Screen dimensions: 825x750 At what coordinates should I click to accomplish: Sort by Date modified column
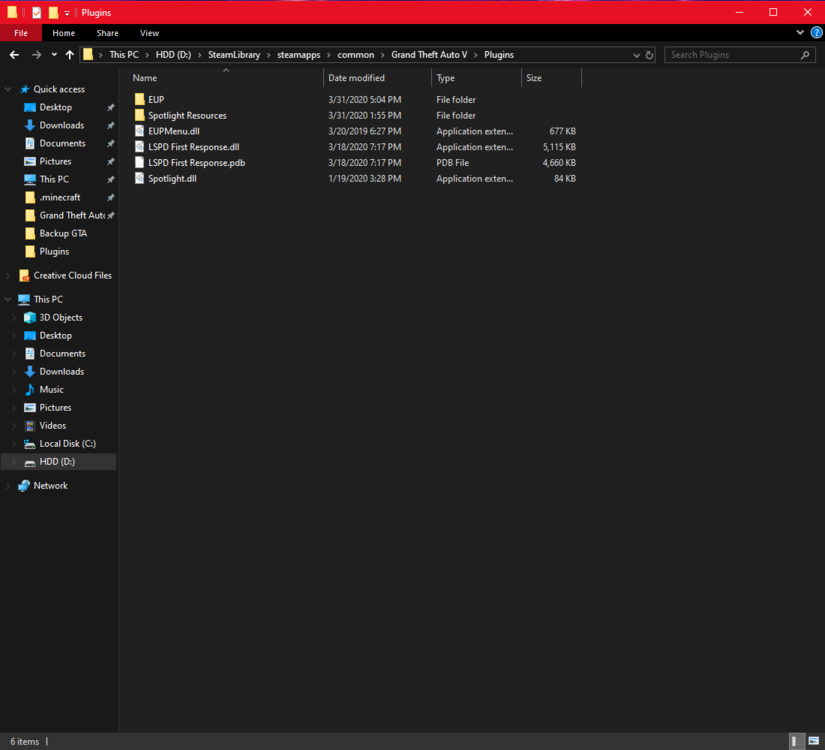377,78
